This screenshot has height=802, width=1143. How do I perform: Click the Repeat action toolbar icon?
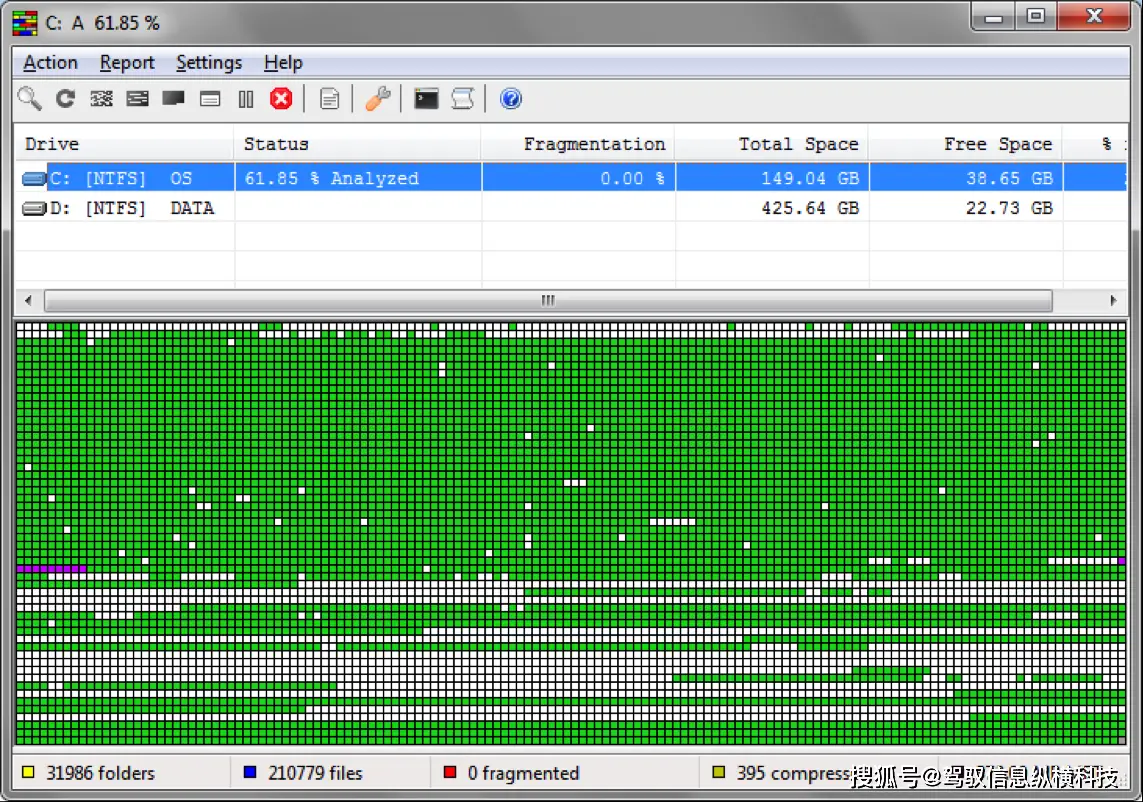[x=65, y=99]
